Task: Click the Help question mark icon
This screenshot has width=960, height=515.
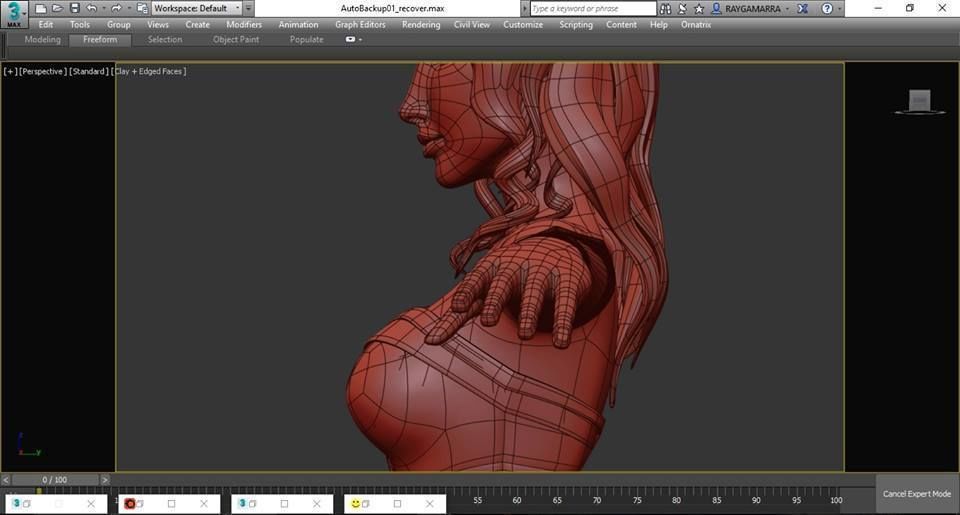Action: (x=827, y=9)
